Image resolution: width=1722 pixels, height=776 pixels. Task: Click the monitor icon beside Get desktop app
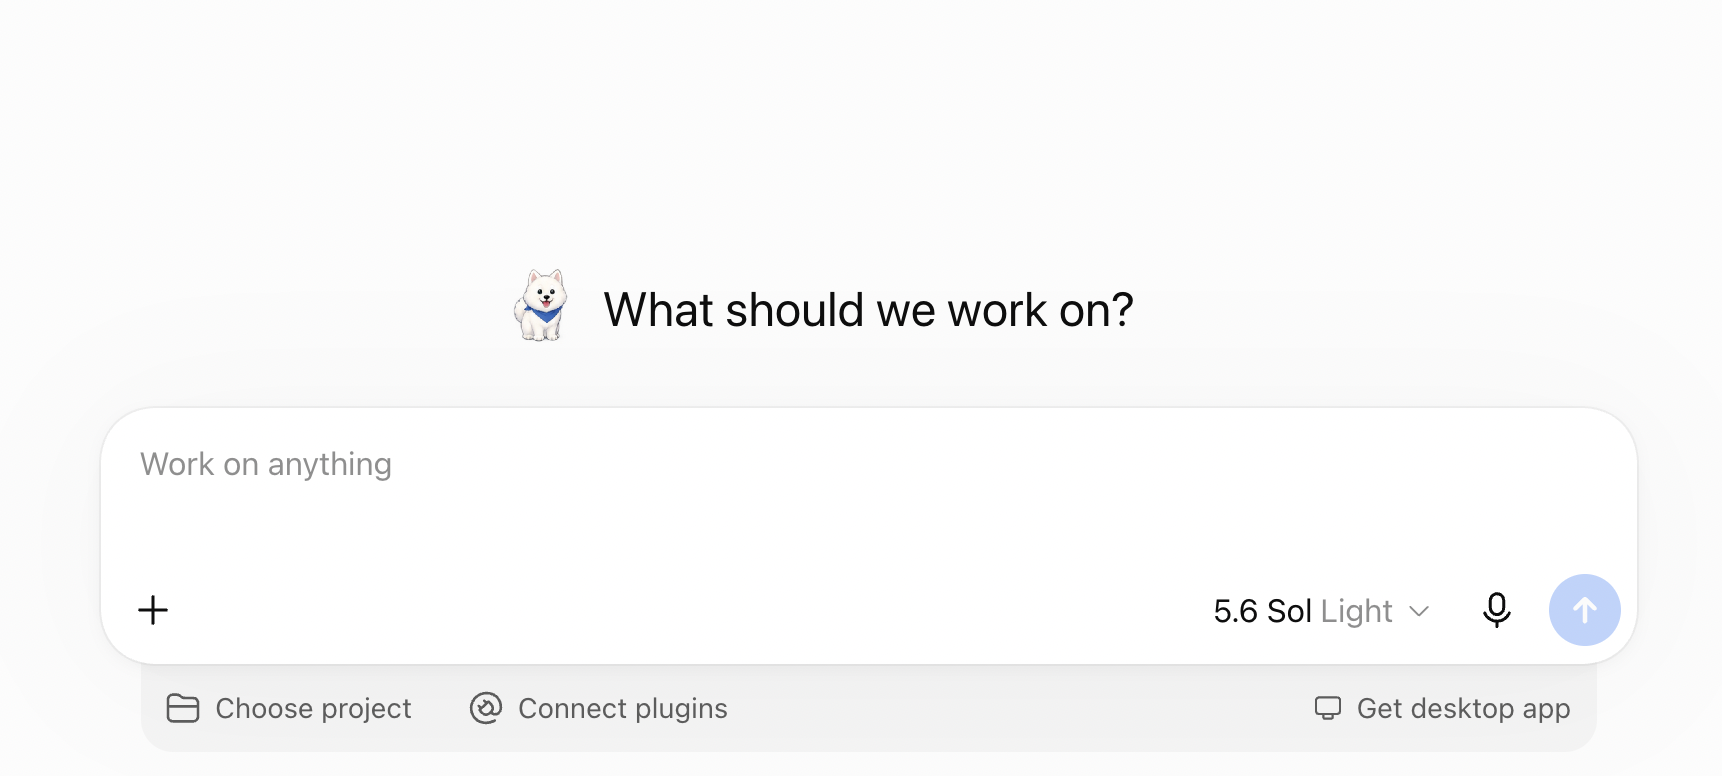coord(1328,708)
